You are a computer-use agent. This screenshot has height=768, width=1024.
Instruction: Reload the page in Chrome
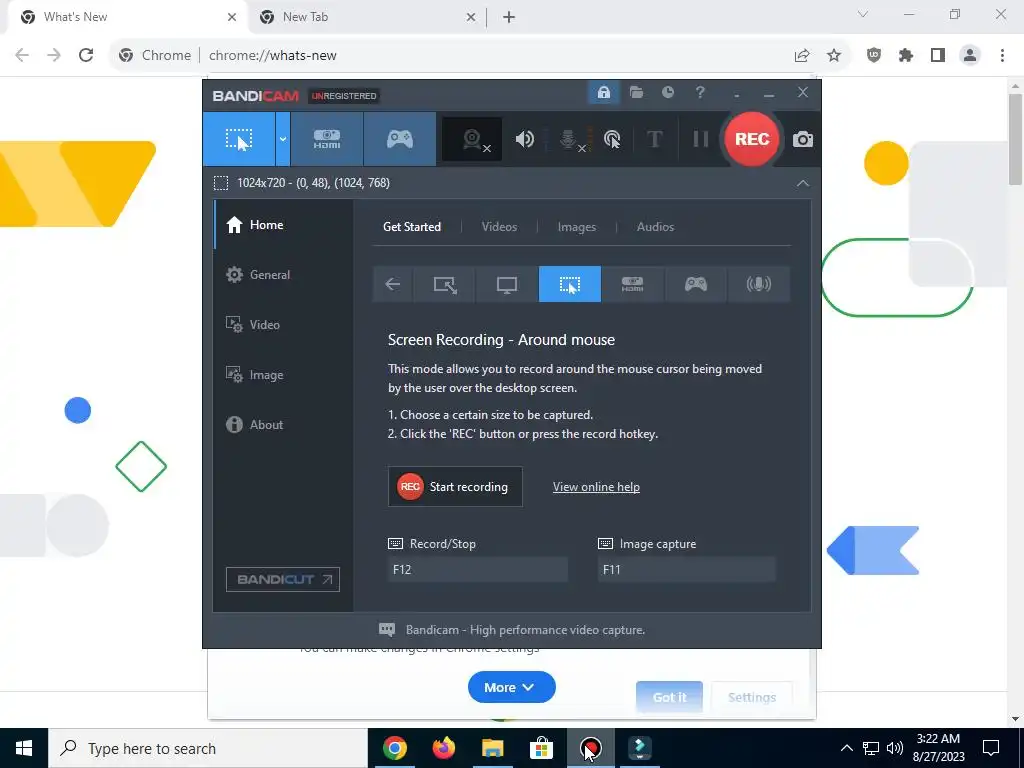pos(86,56)
